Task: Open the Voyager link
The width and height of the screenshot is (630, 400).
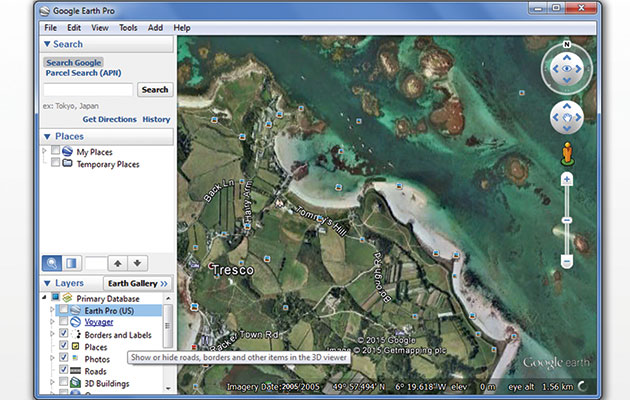Action: [99, 322]
